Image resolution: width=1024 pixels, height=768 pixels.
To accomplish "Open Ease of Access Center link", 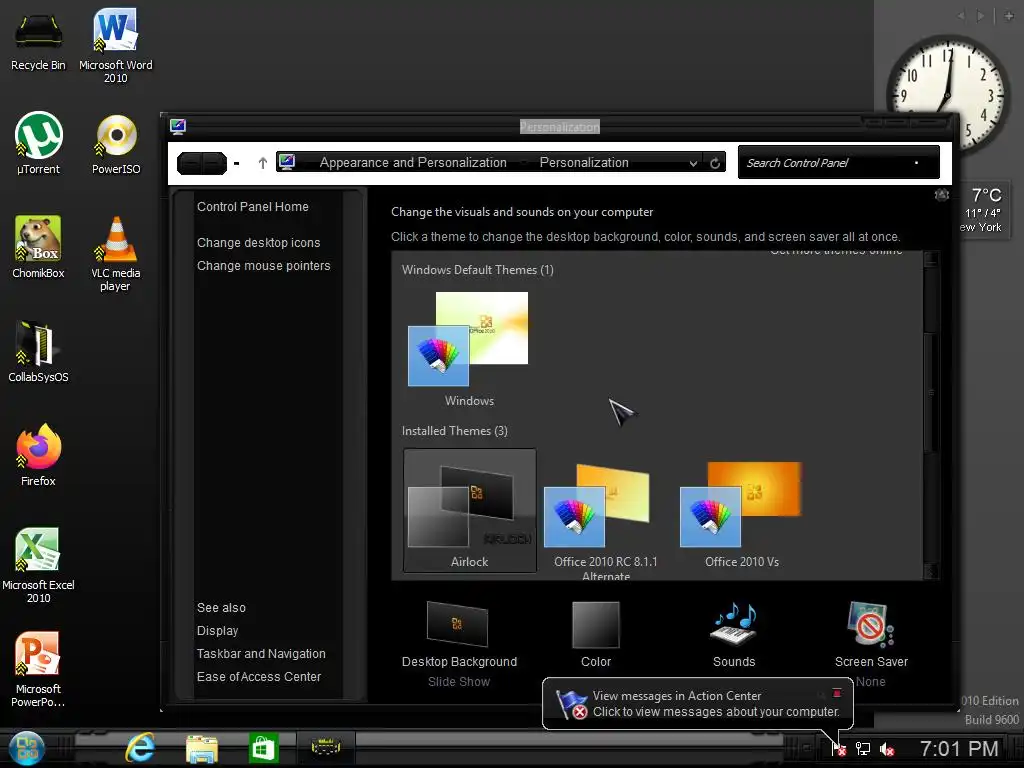I will (259, 677).
